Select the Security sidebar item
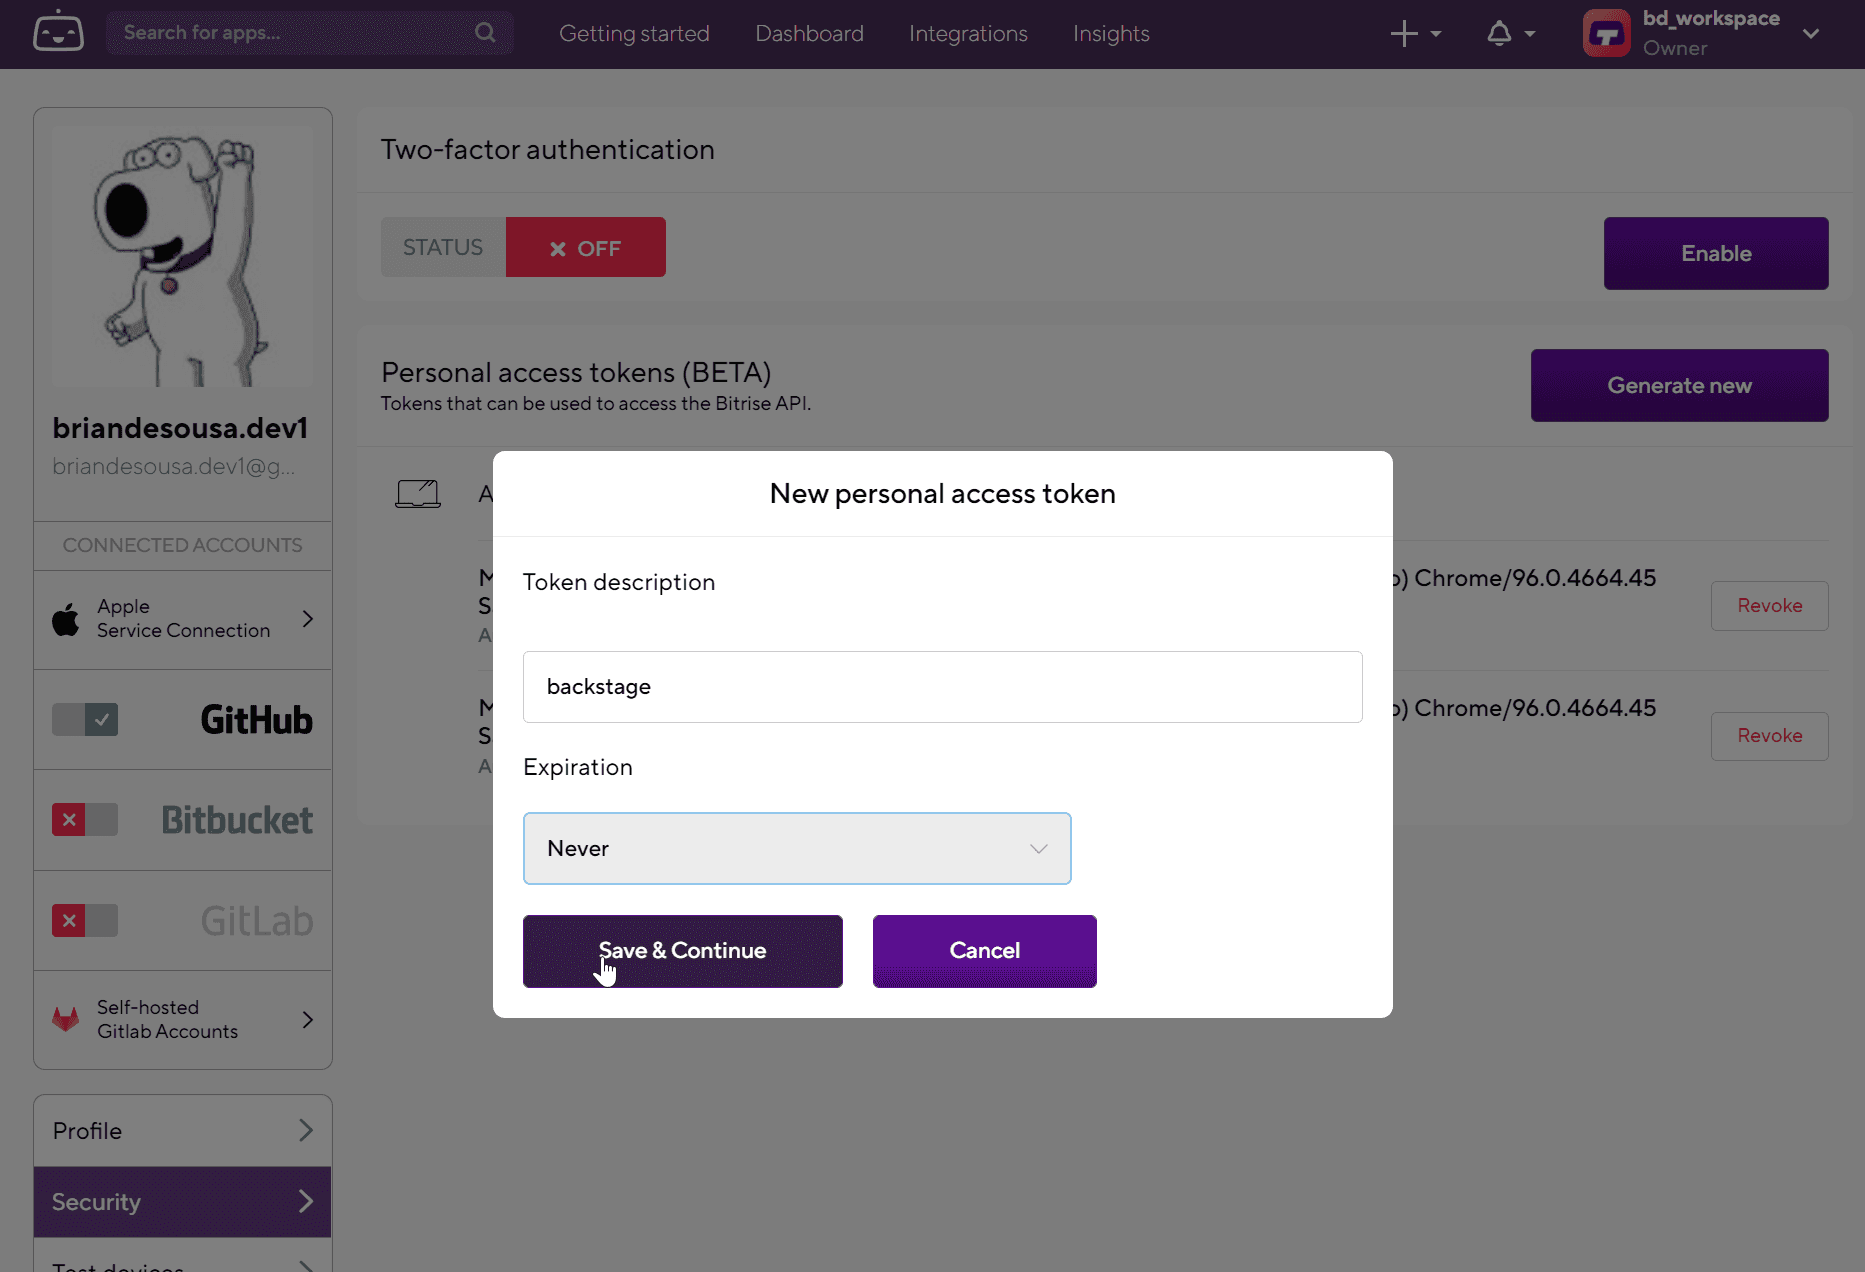This screenshot has height=1272, width=1865. coord(183,1202)
